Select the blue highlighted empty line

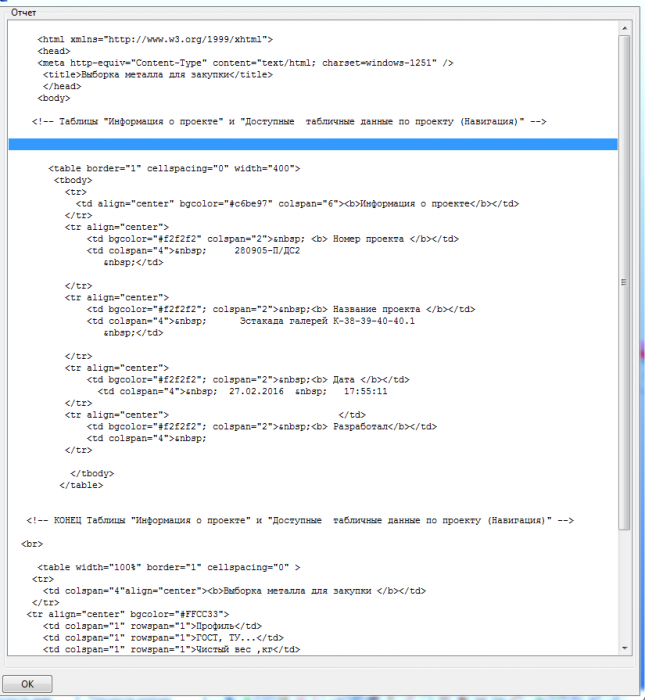[313, 144]
